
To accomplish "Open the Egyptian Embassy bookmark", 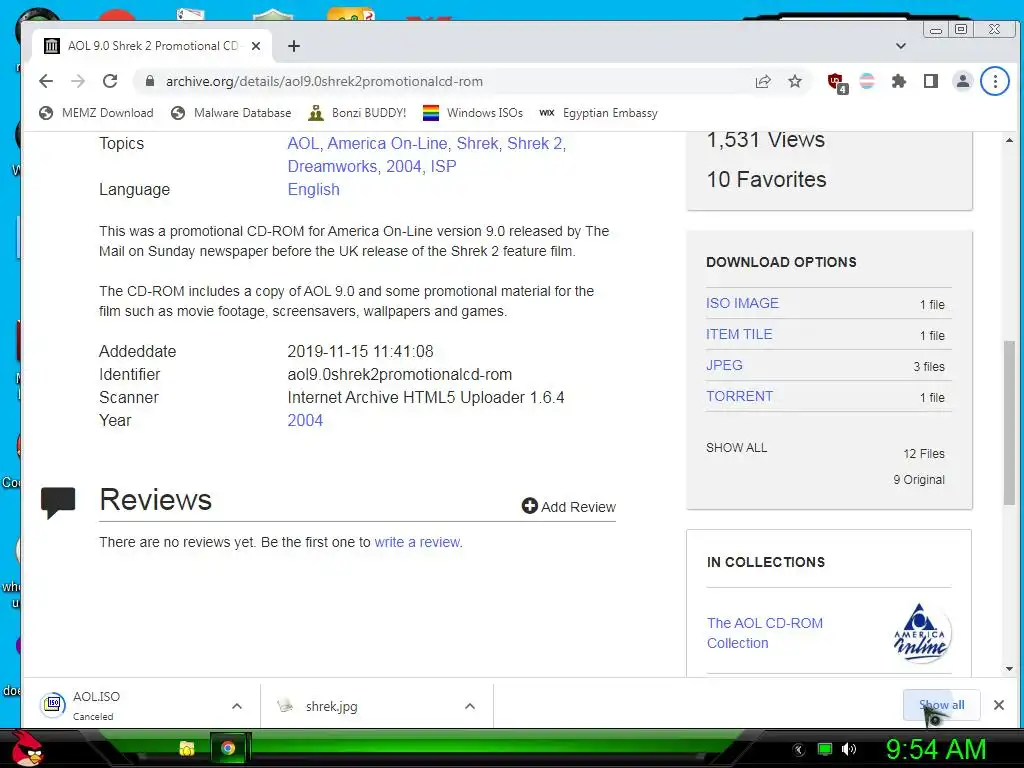I will click(598, 113).
